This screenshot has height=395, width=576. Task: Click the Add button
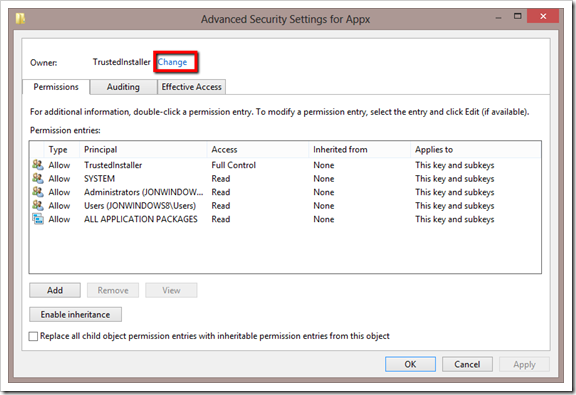click(55, 290)
